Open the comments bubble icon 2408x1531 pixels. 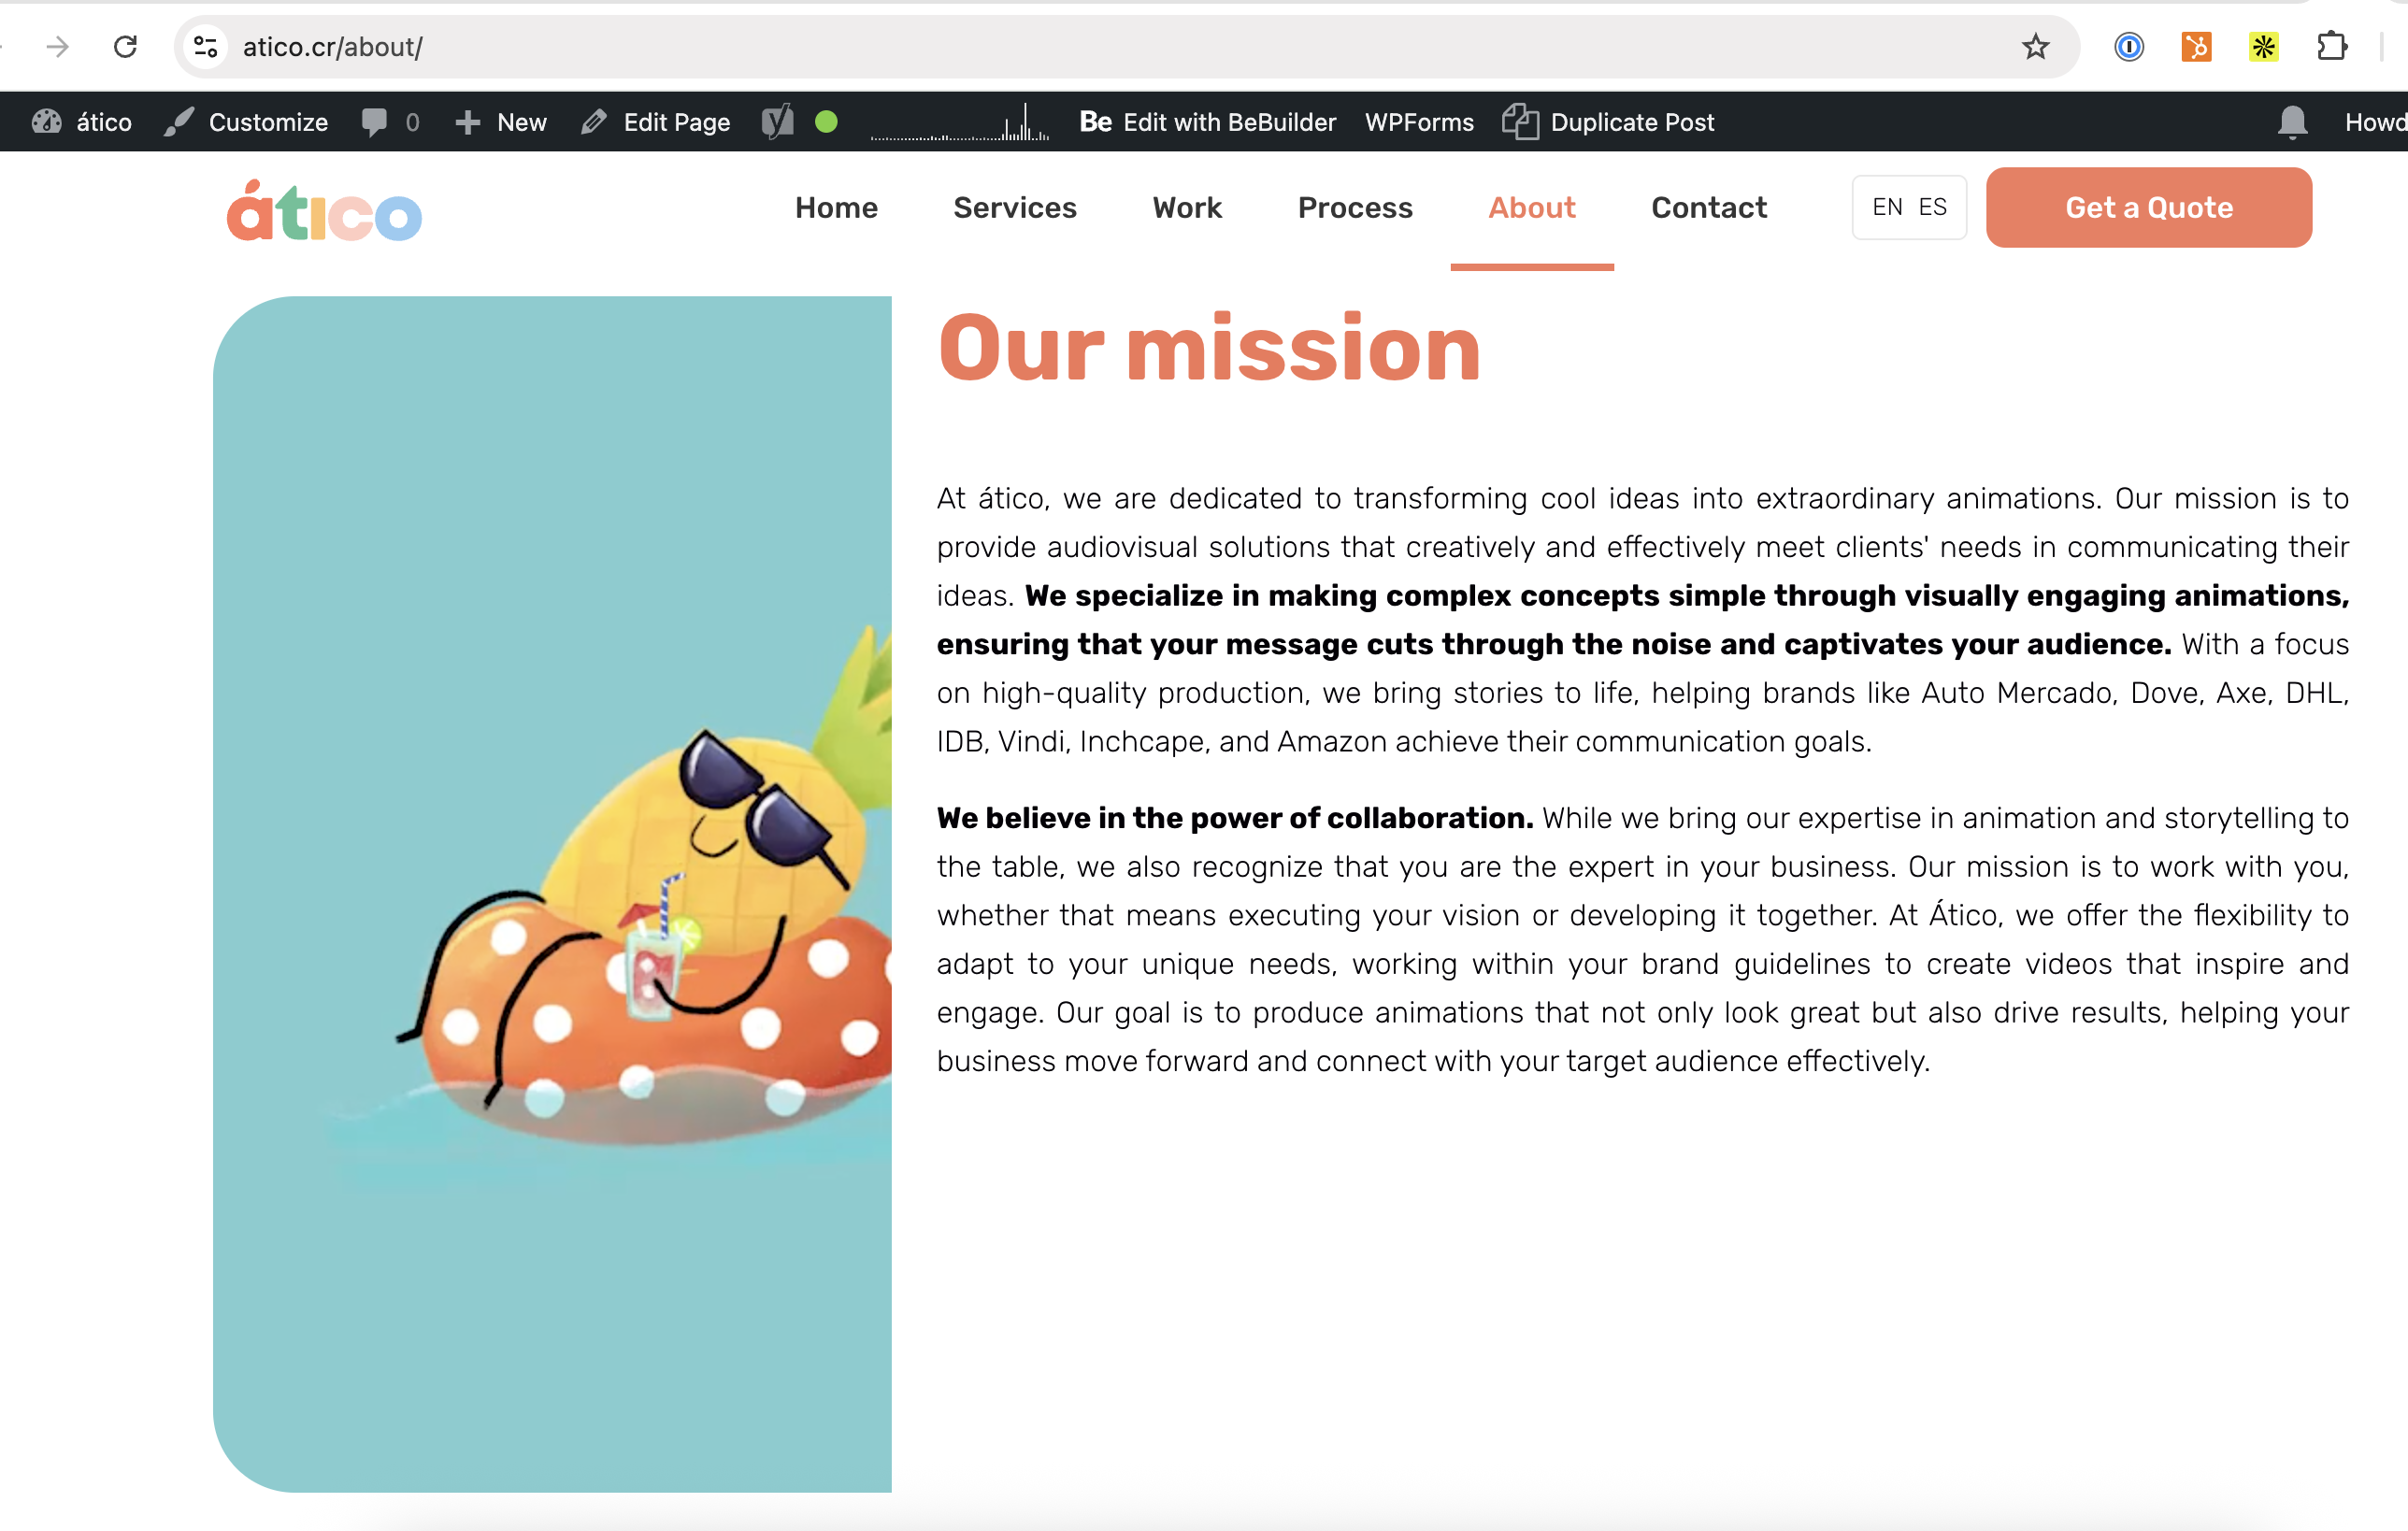[x=375, y=122]
